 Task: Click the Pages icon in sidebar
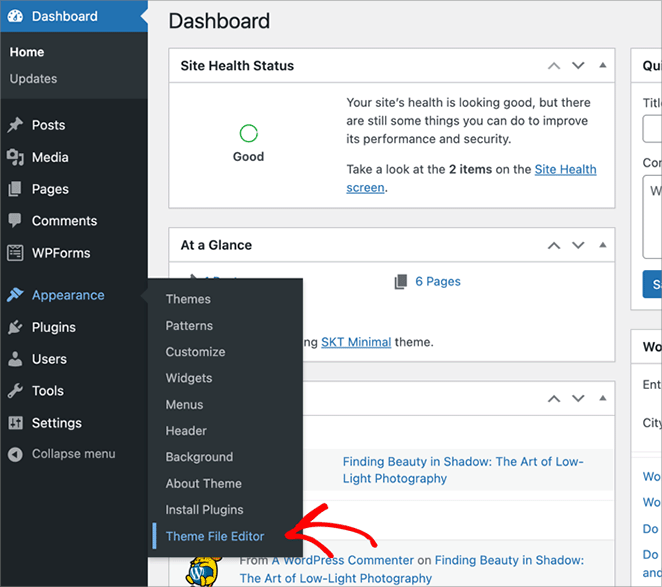click(x=15, y=189)
